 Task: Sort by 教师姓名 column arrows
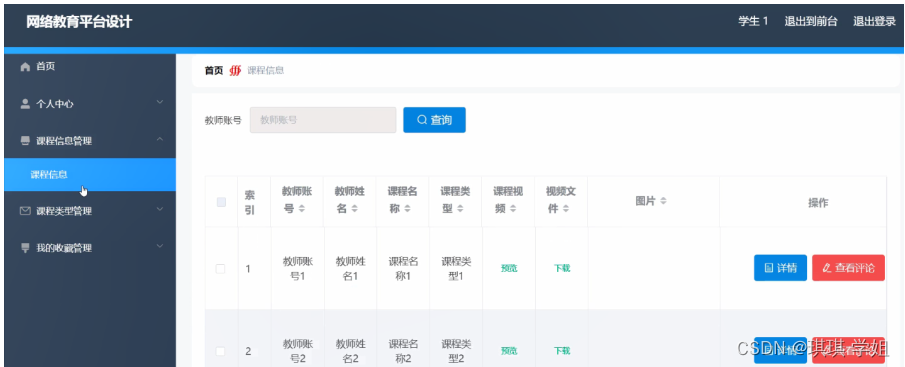[354, 209]
